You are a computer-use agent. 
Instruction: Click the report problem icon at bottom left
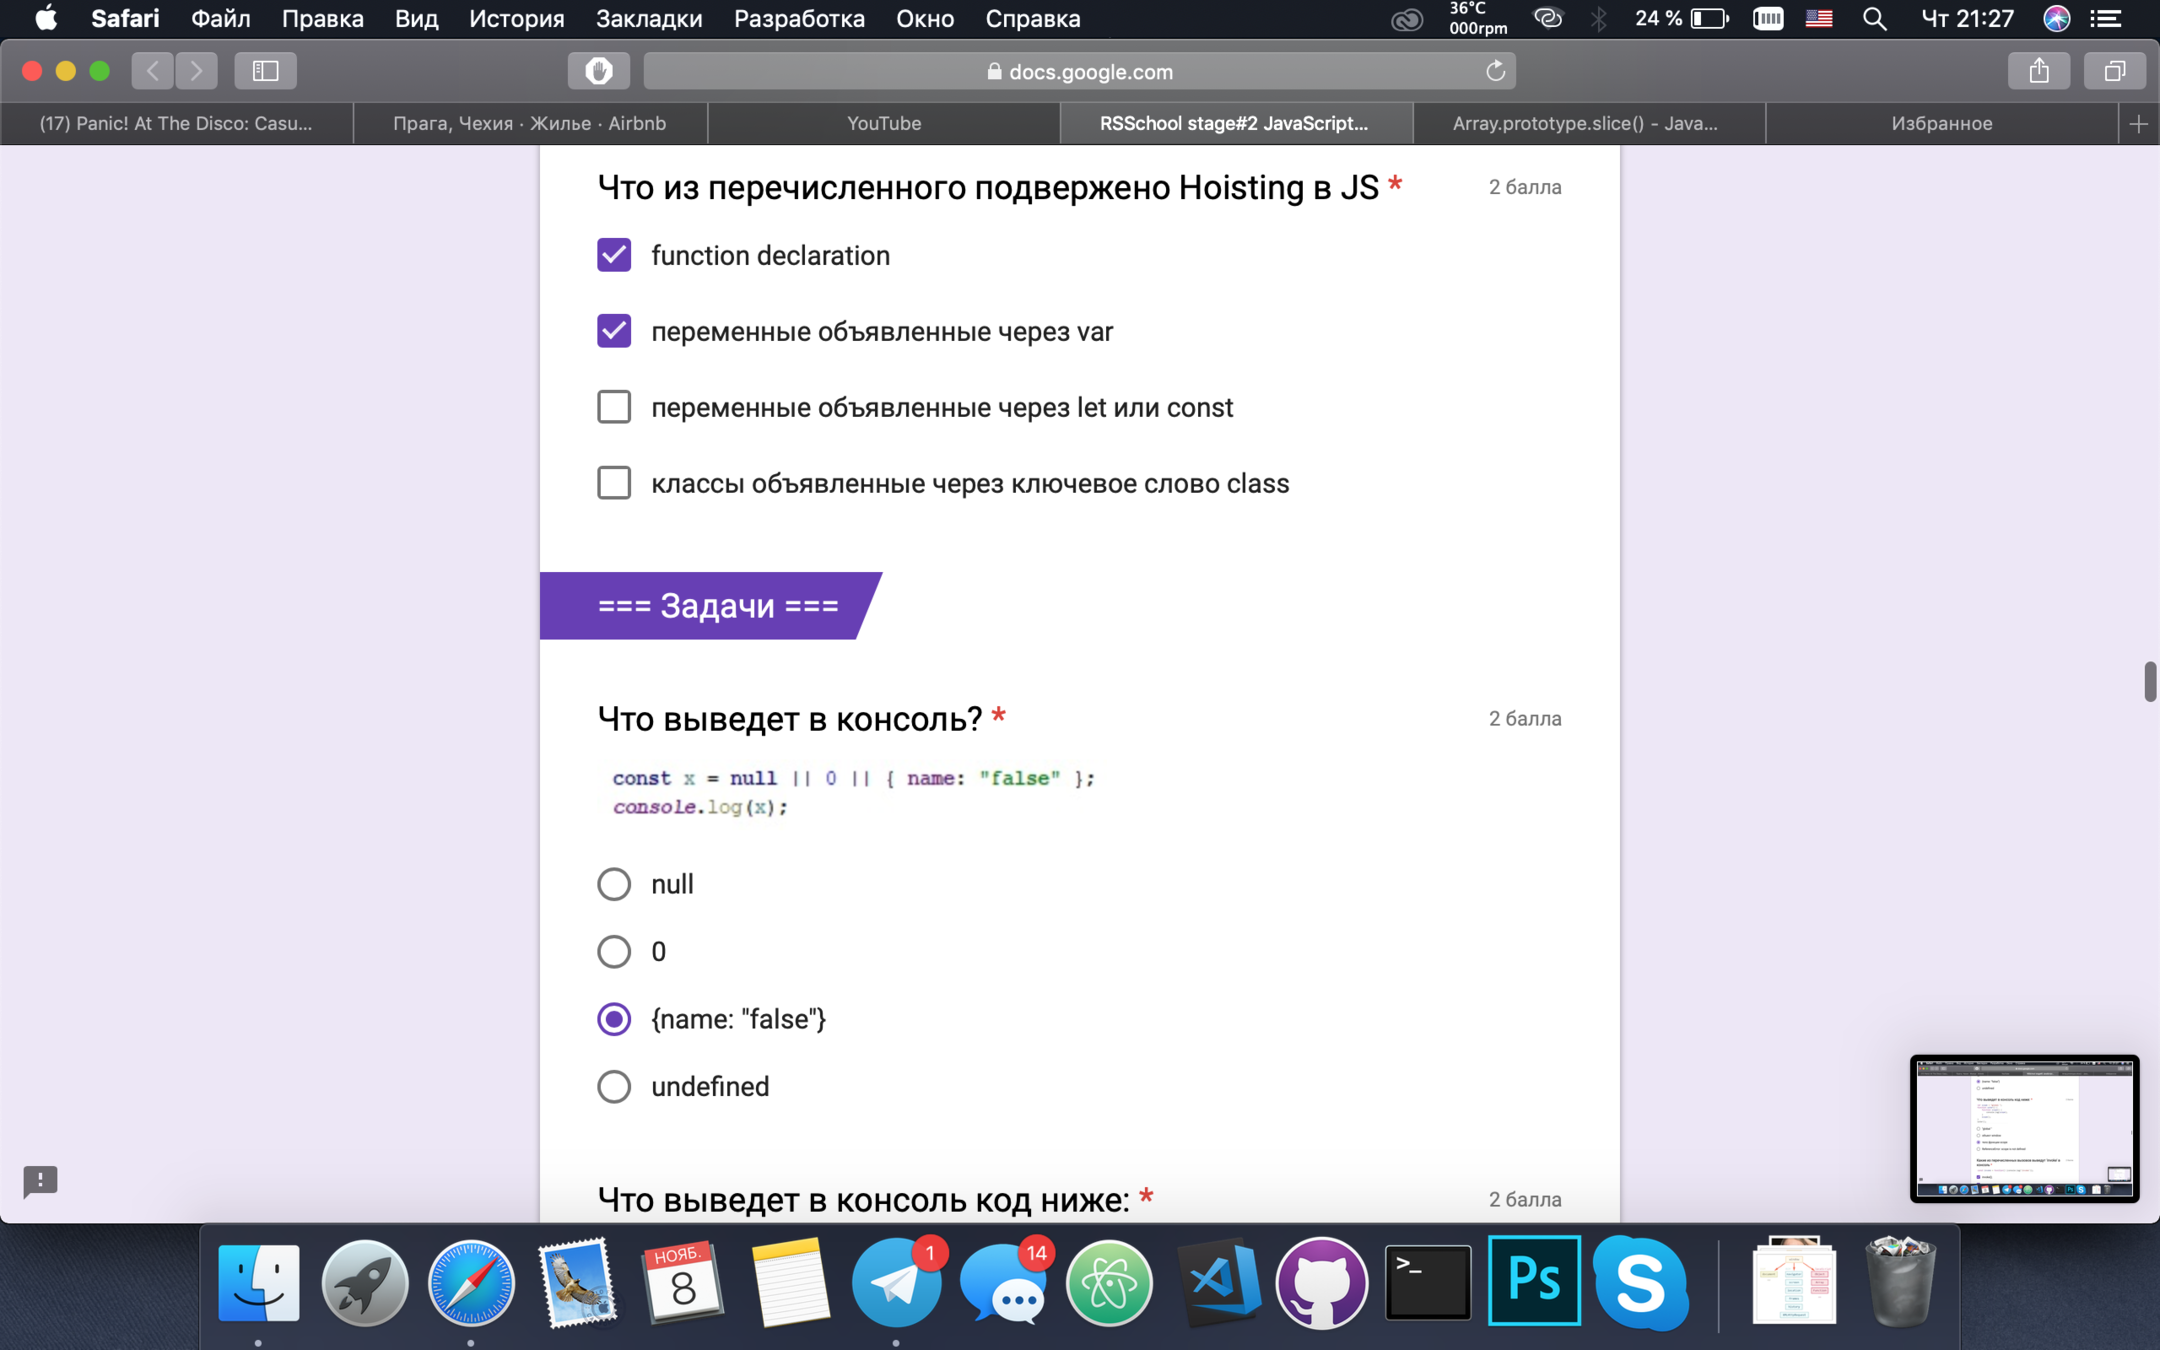40,1180
